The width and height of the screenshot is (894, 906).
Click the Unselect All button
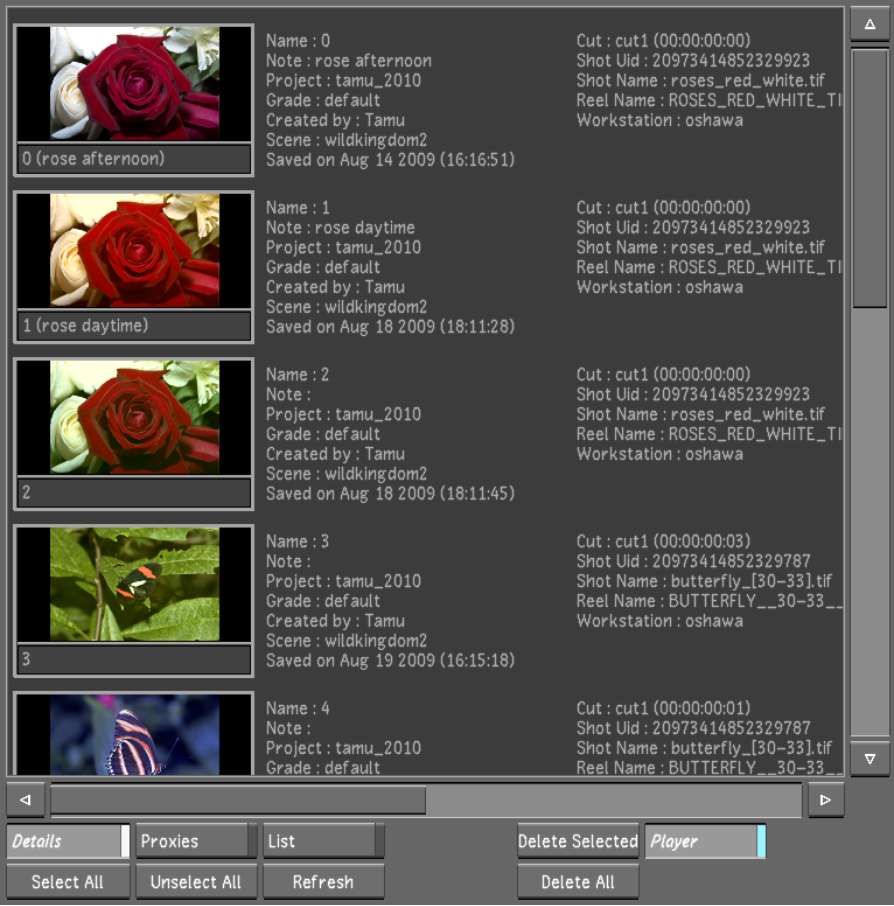pos(196,882)
